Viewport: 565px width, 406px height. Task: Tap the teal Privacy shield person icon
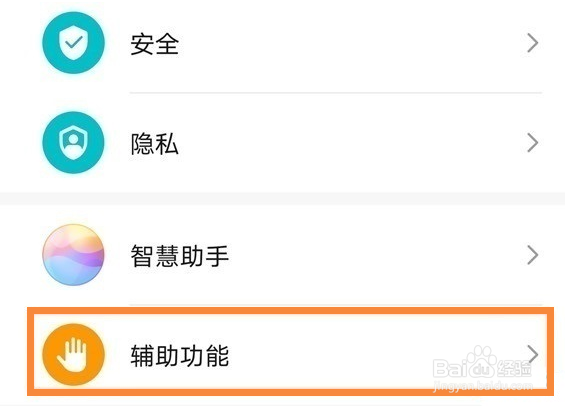pyautogui.click(x=74, y=143)
